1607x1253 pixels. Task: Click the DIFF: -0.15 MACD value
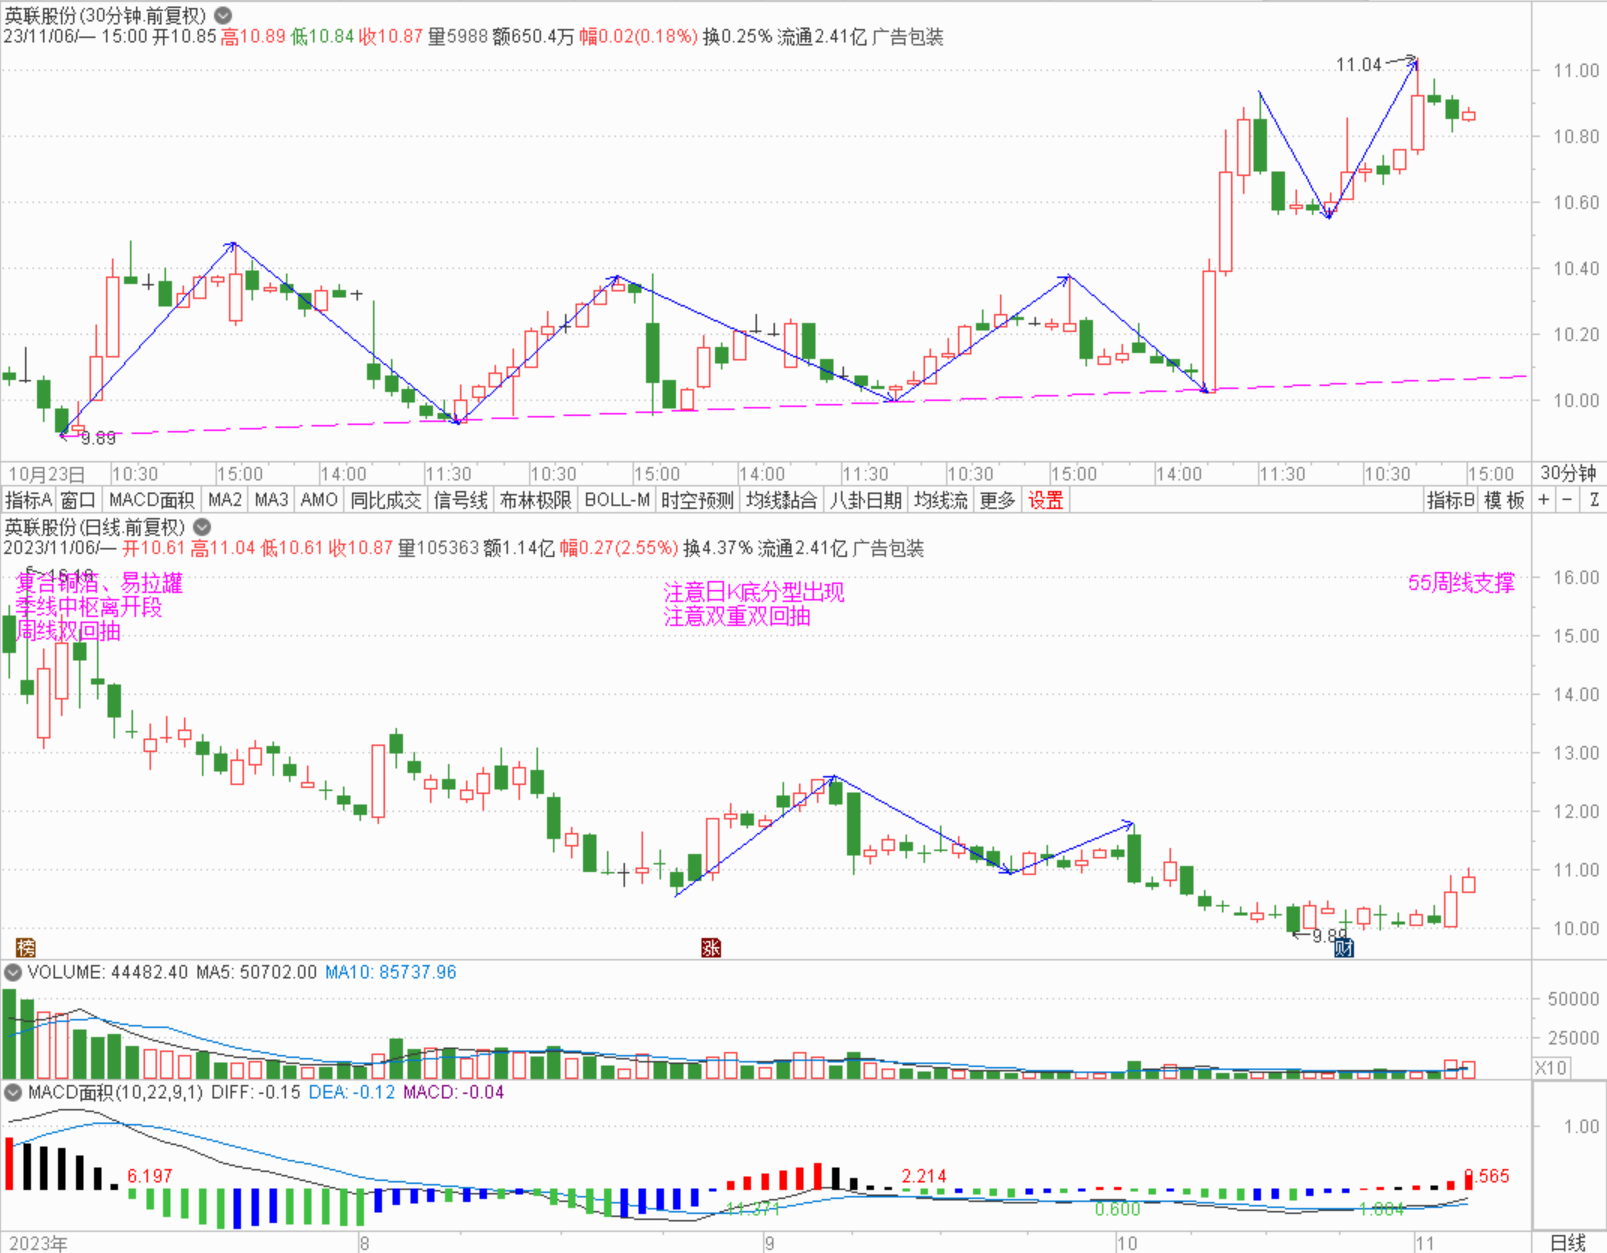click(256, 1092)
